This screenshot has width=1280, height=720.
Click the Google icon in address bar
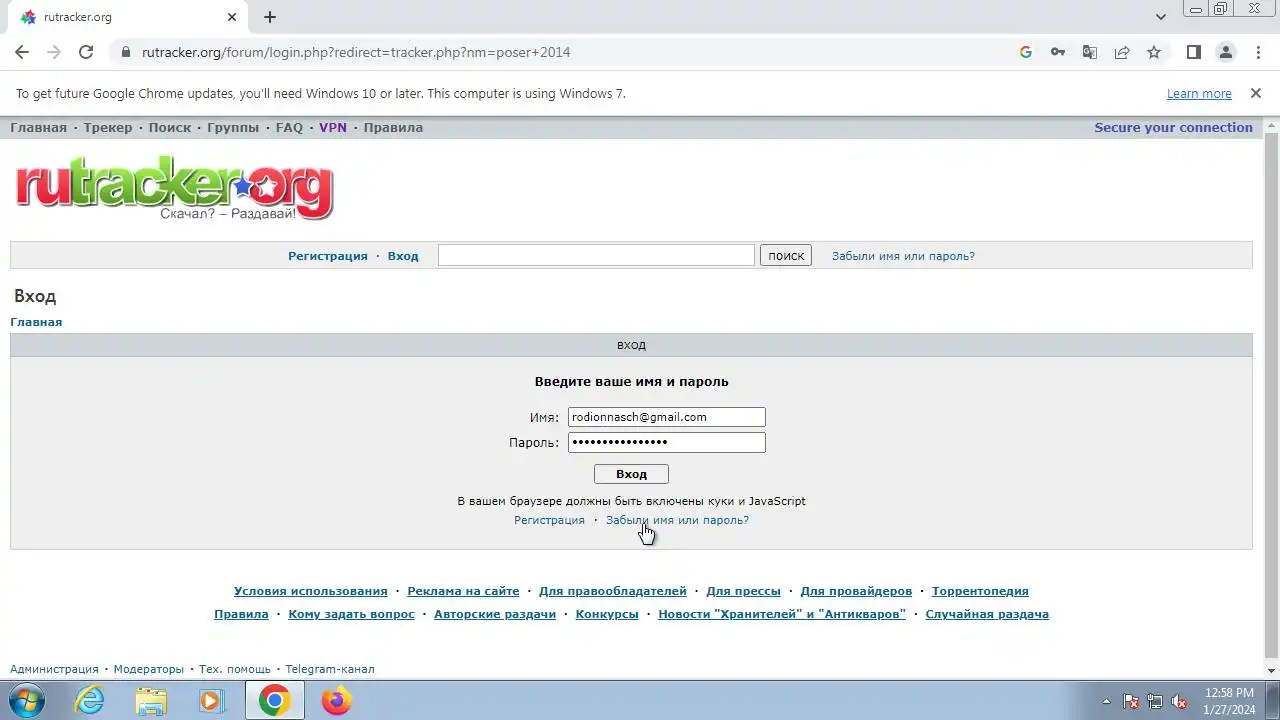1026,52
